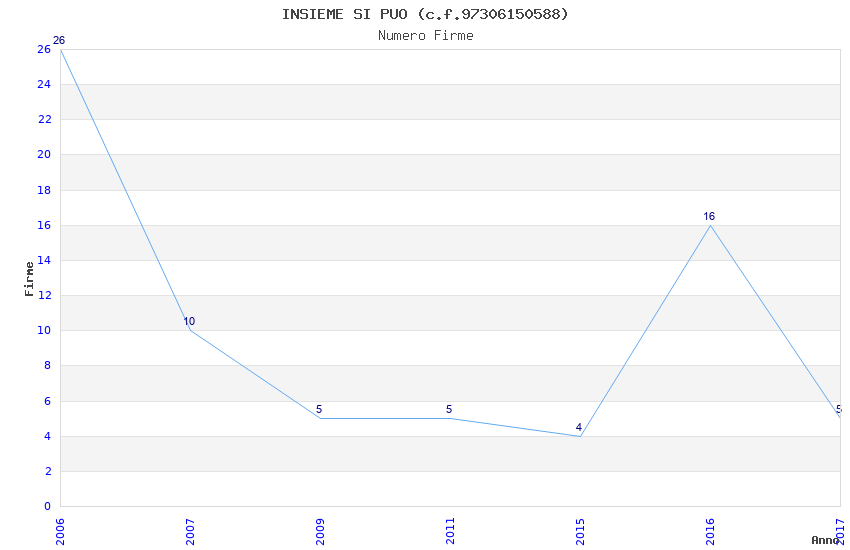Click the 2011 year on the x-axis

tap(450, 530)
